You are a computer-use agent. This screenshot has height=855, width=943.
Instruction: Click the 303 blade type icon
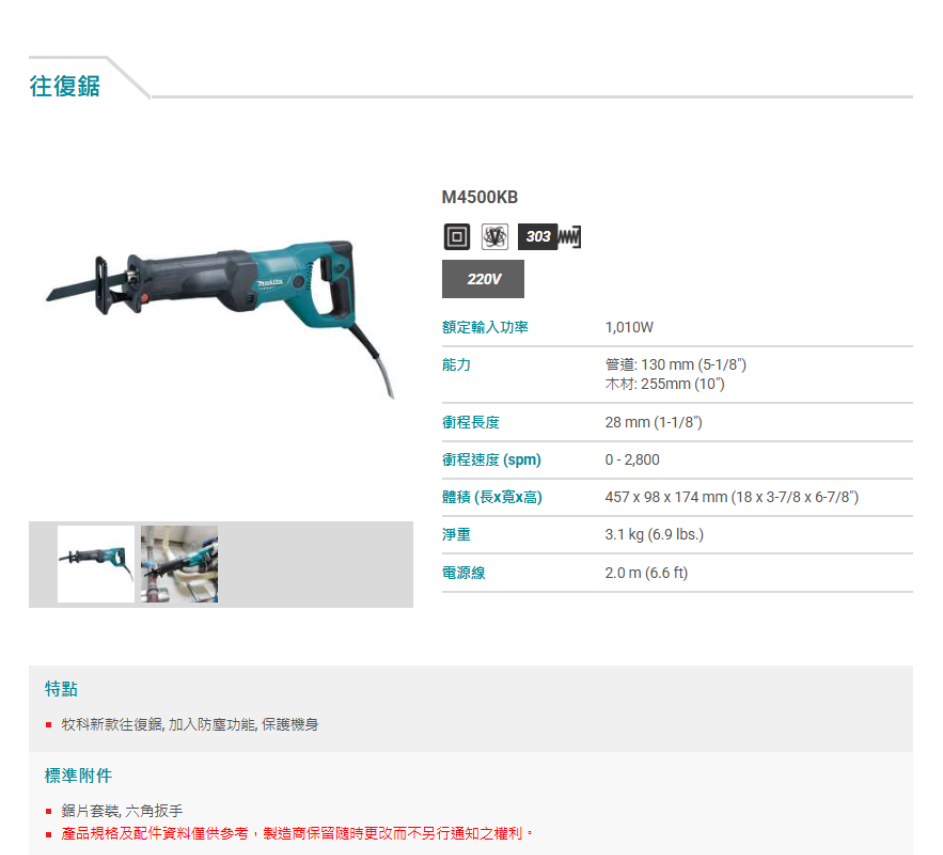point(549,236)
